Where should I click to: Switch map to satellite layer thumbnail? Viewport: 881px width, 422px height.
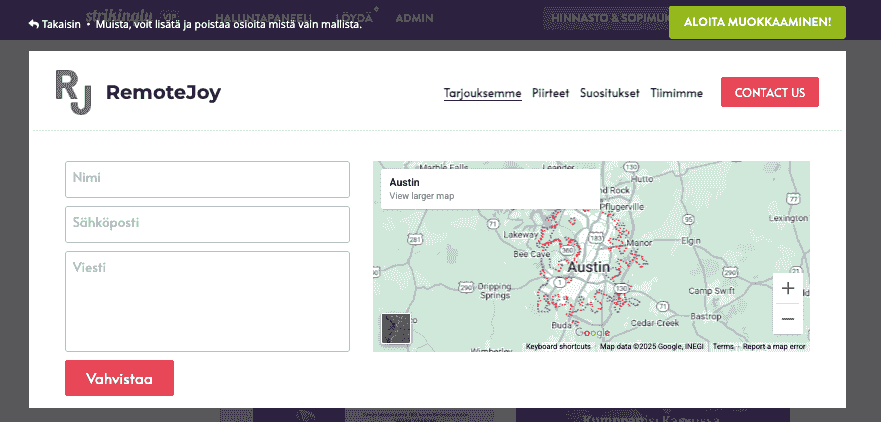click(x=396, y=329)
